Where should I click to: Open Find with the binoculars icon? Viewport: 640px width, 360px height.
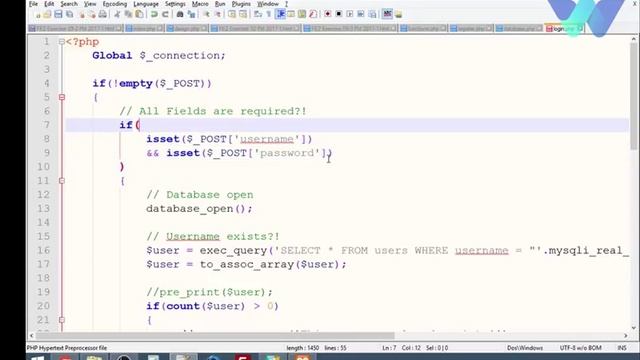tap(180, 14)
